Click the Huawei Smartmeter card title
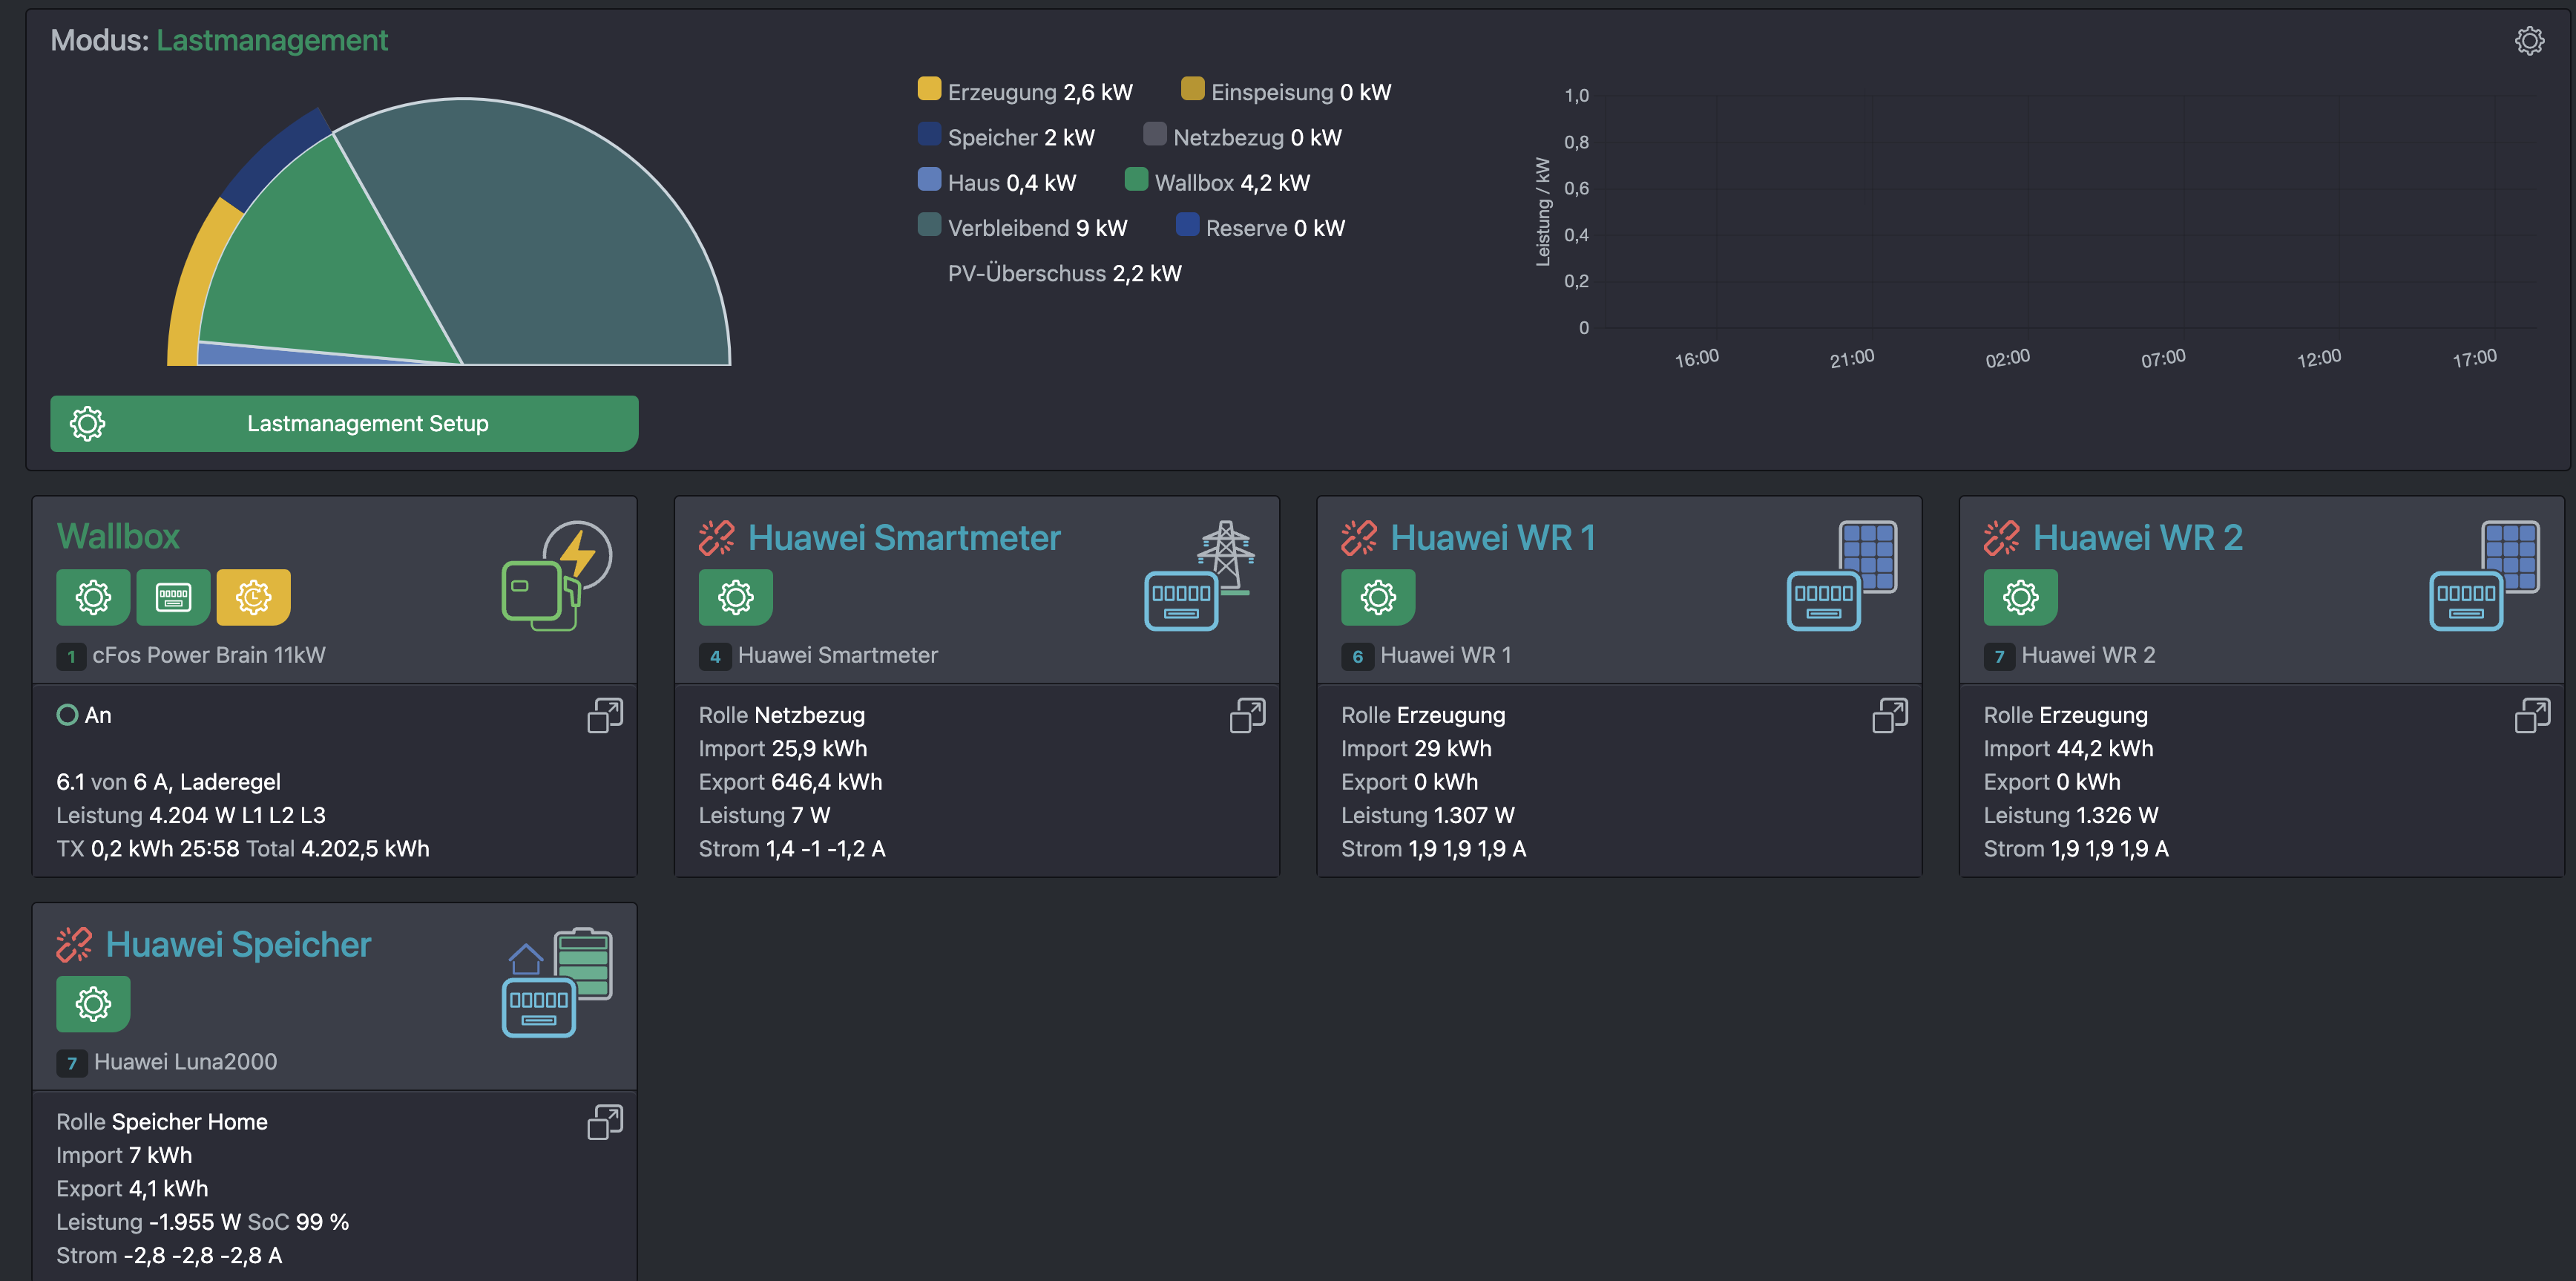 click(x=904, y=538)
